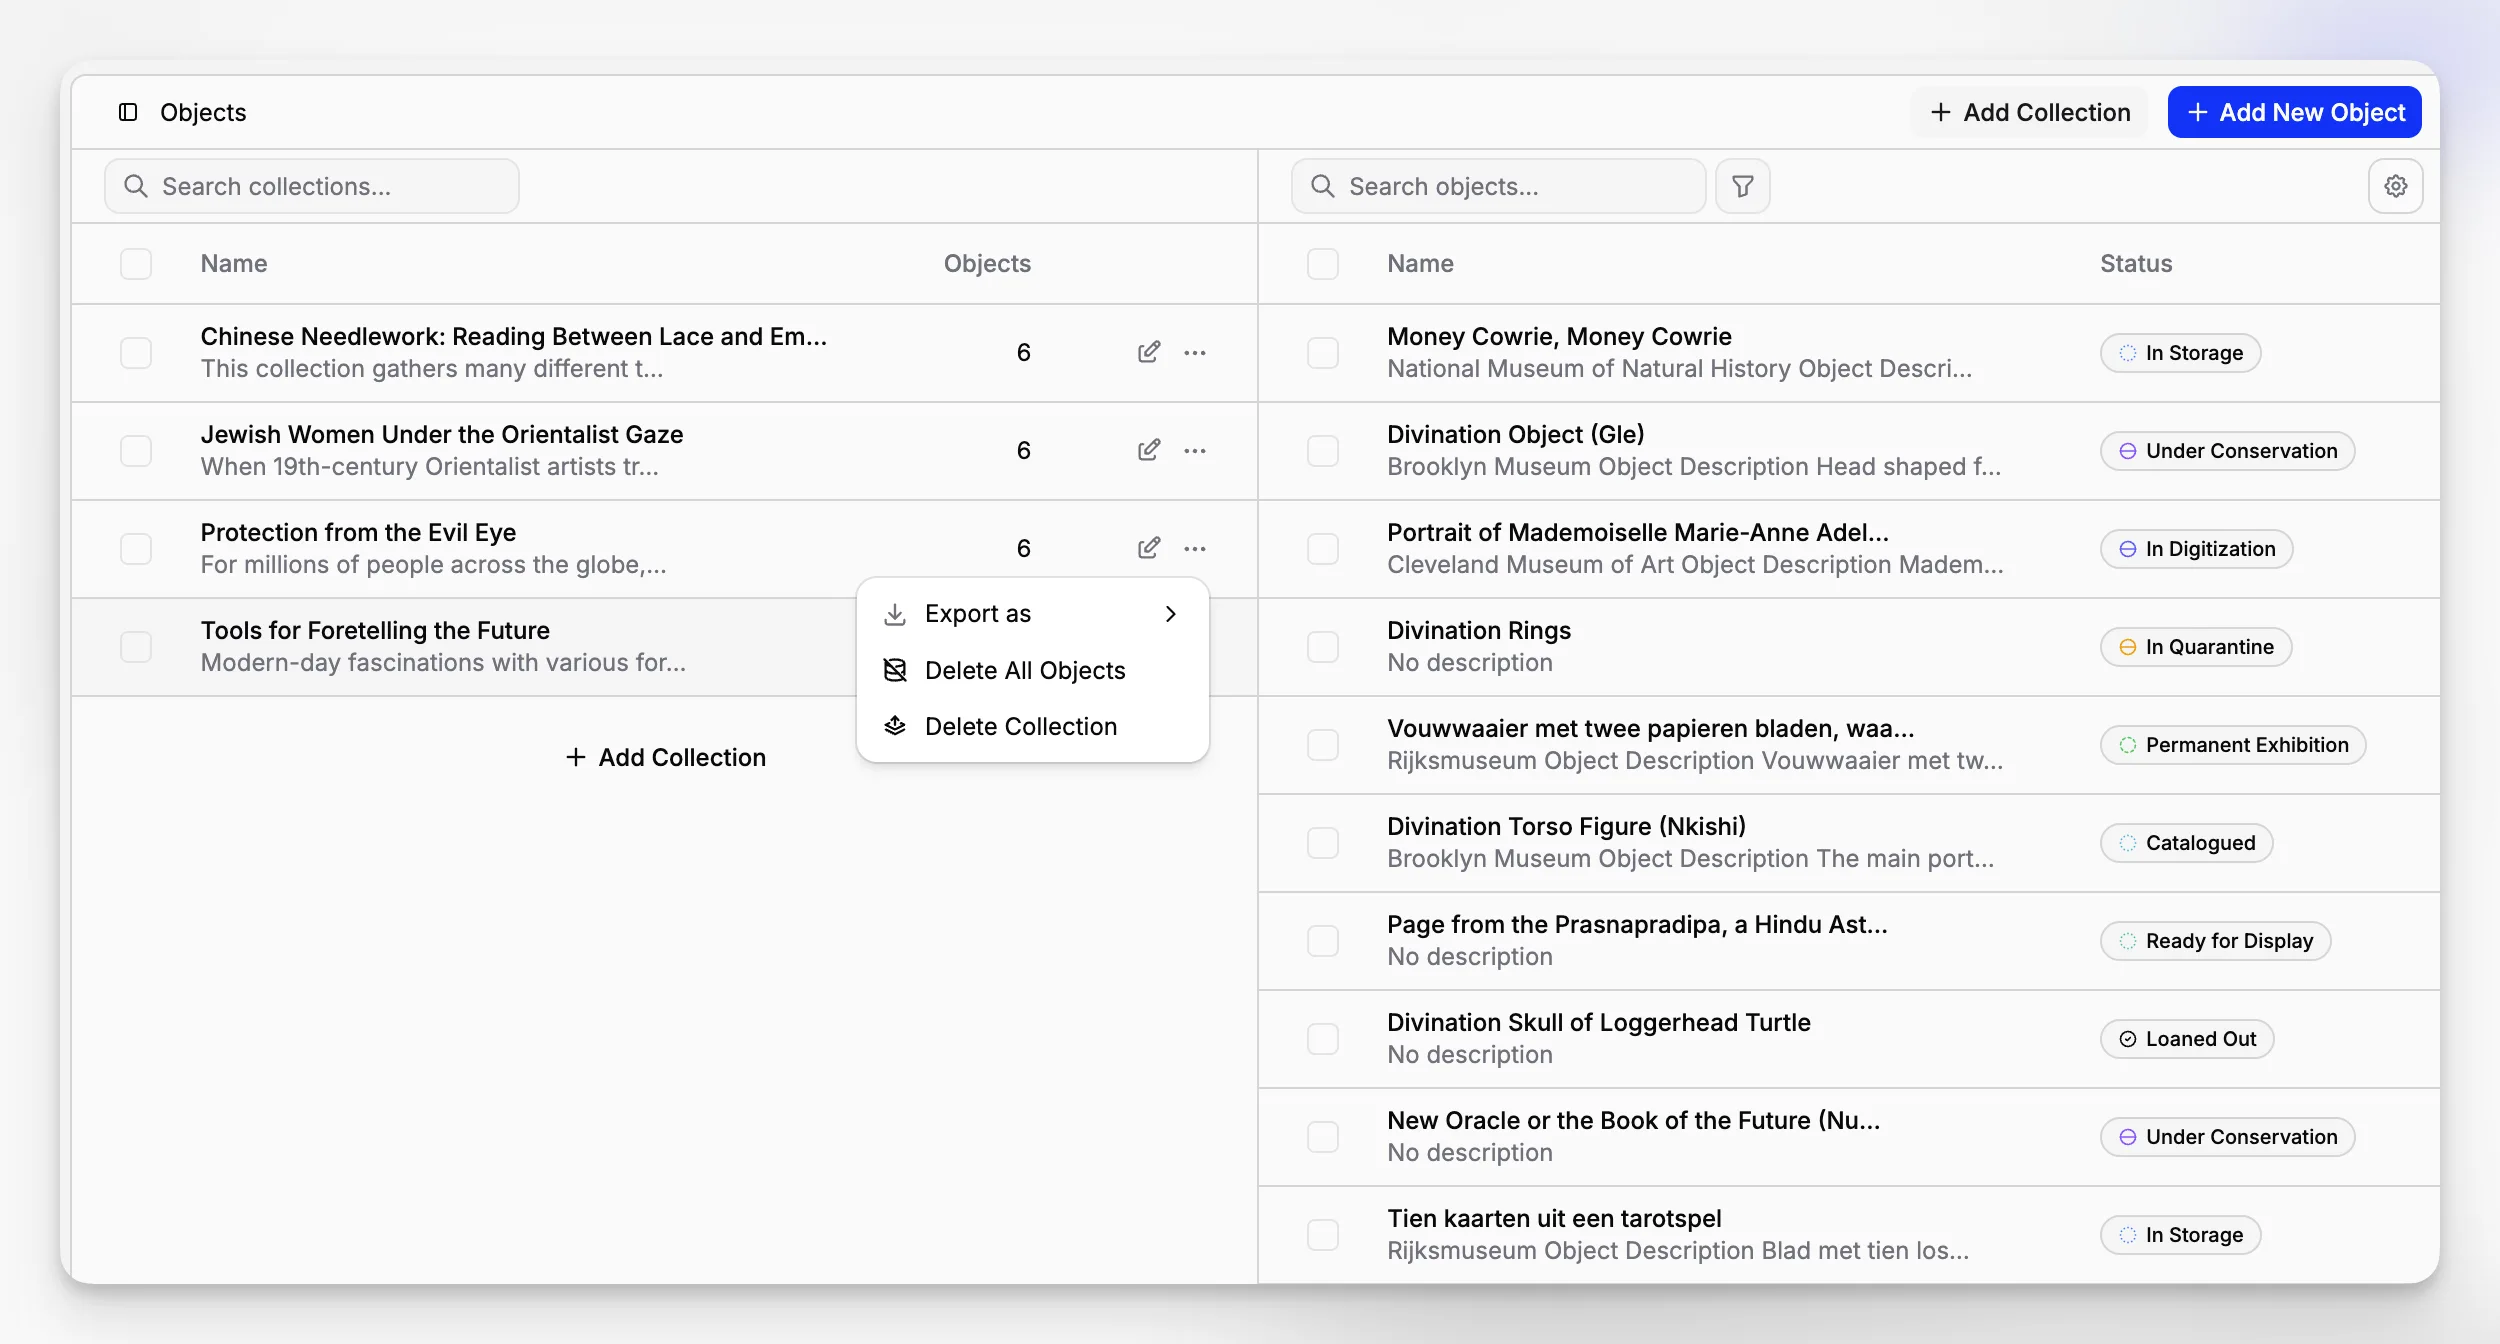Screen dimensions: 2500x1344
Task: Open the Permanent Exhibition status badge
Action: click(x=2232, y=745)
